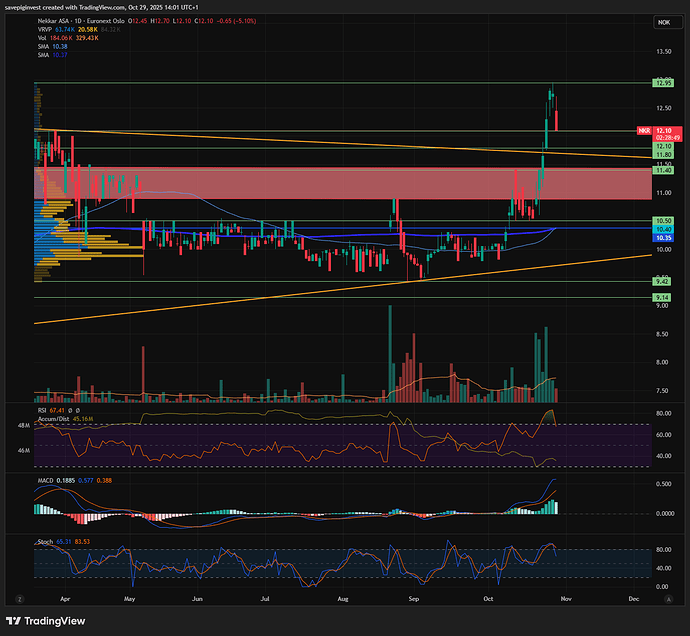Click the 10.35 blue SMA price label

(x=662, y=239)
